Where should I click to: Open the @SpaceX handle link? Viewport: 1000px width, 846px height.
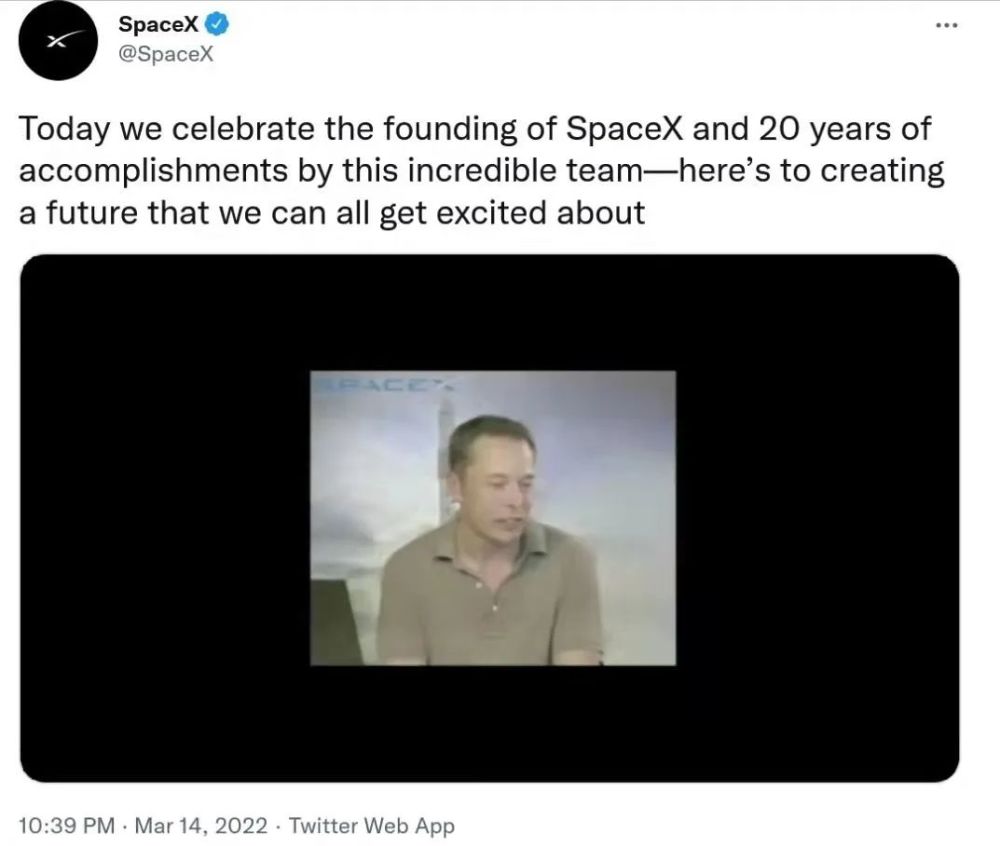pos(165,52)
